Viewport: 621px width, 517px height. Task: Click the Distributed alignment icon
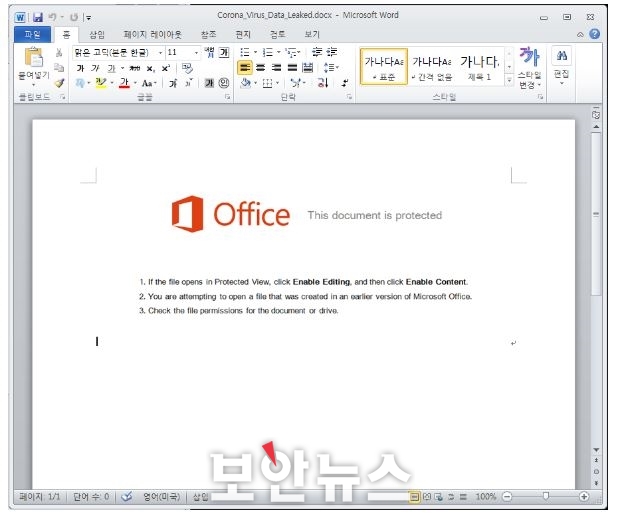pos(307,68)
